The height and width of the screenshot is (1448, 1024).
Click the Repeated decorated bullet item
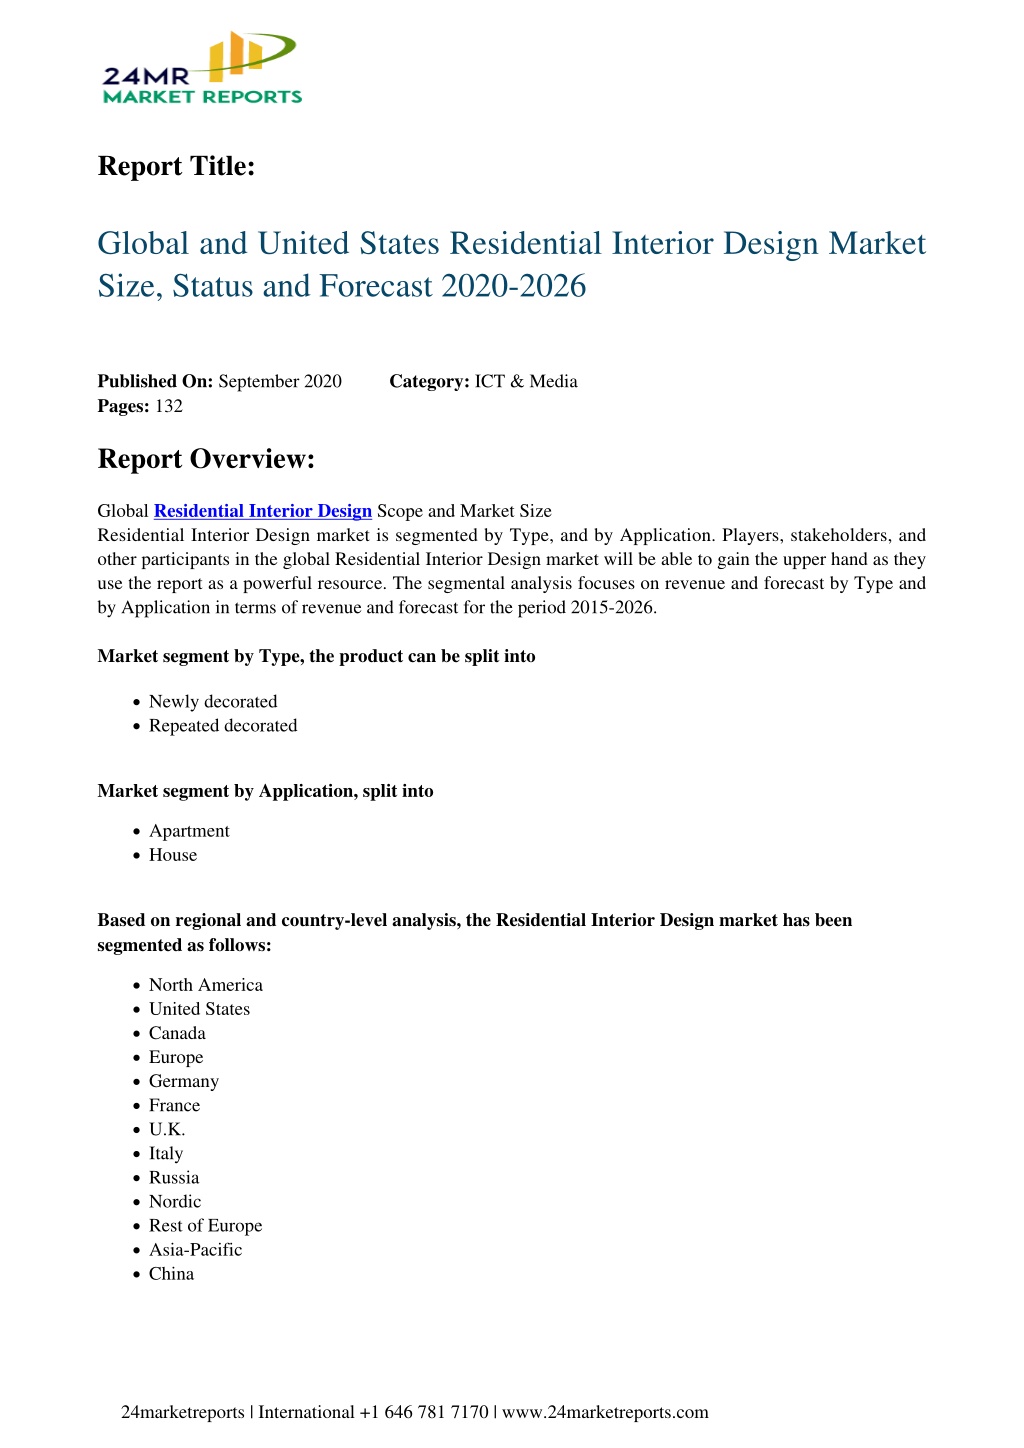click(x=223, y=726)
